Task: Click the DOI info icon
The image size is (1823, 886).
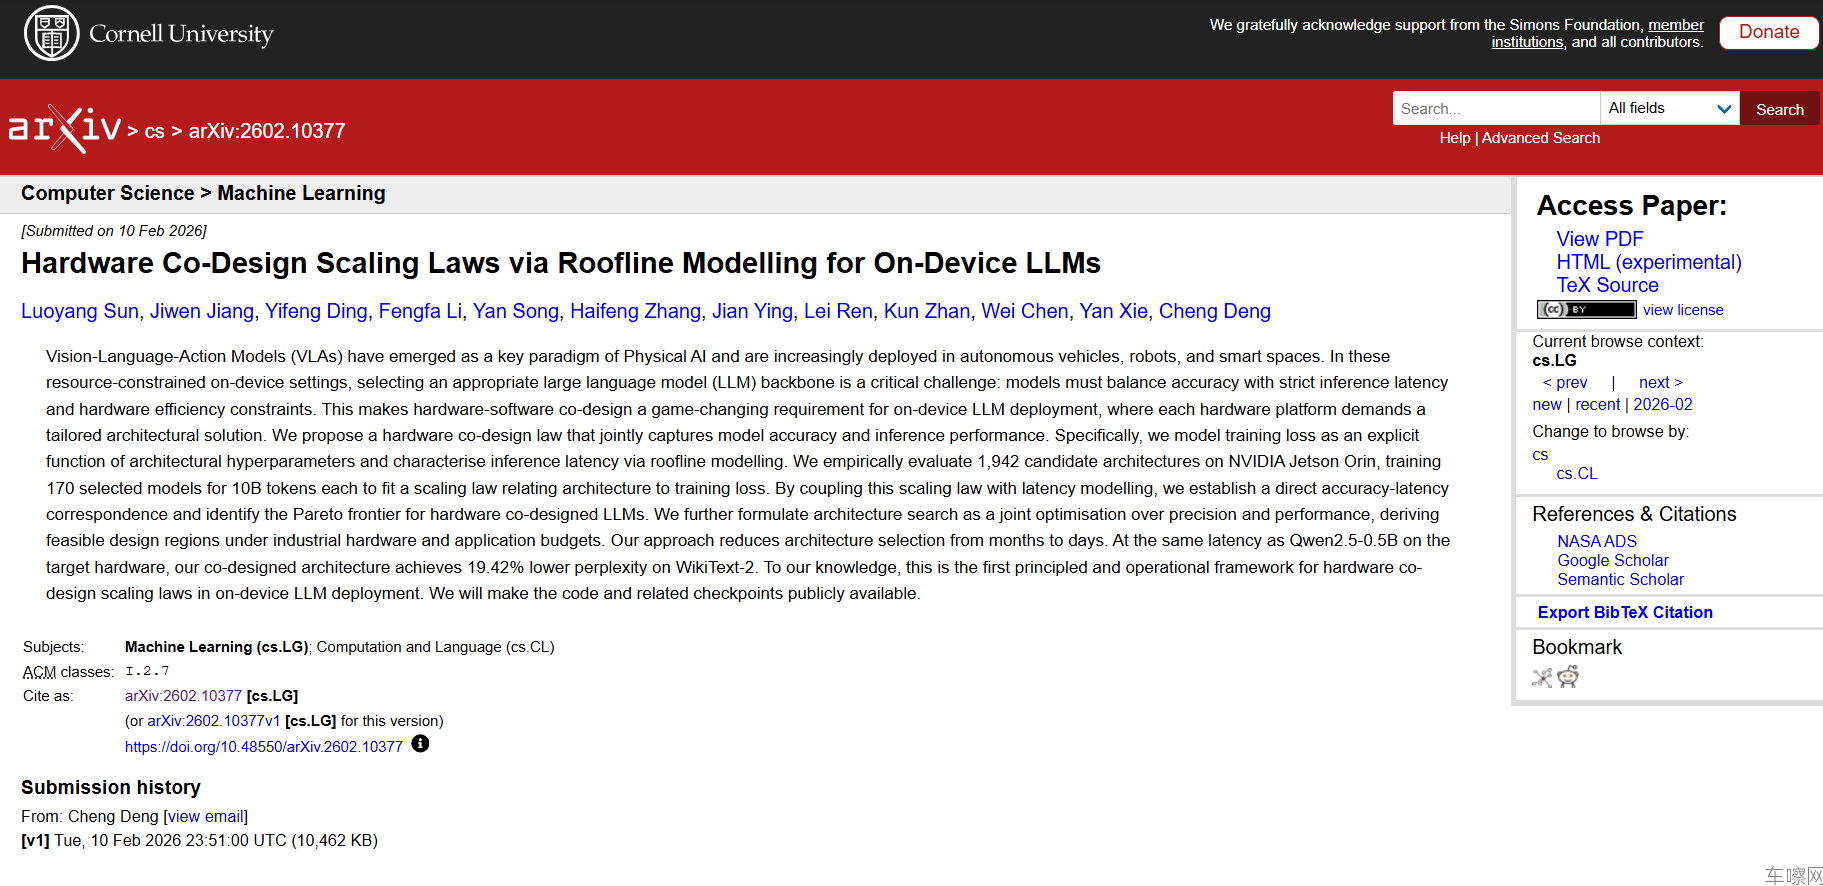Action: [x=420, y=744]
